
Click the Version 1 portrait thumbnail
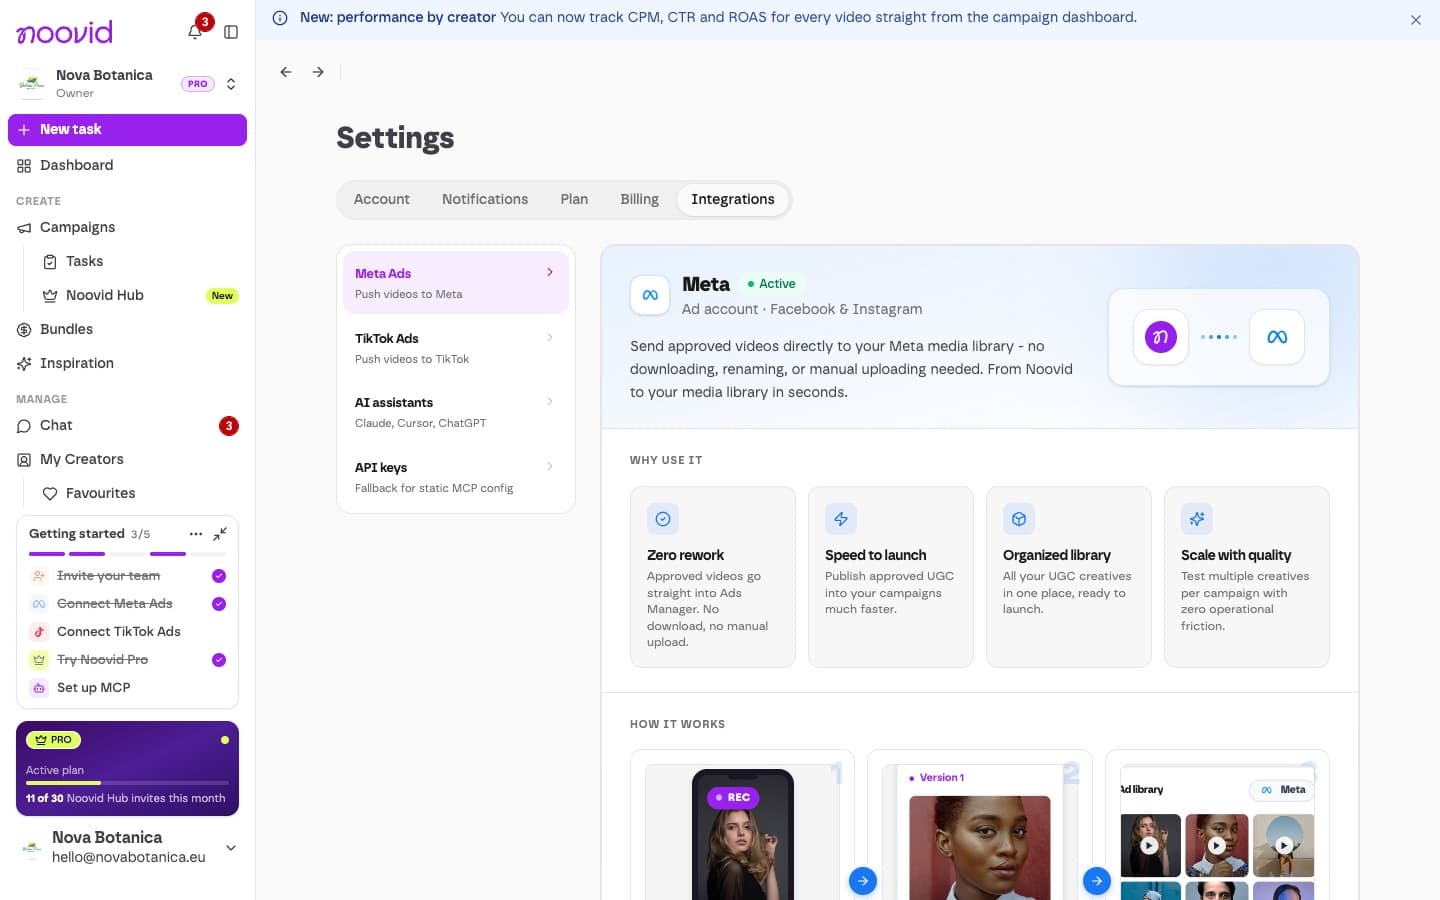coord(980,848)
